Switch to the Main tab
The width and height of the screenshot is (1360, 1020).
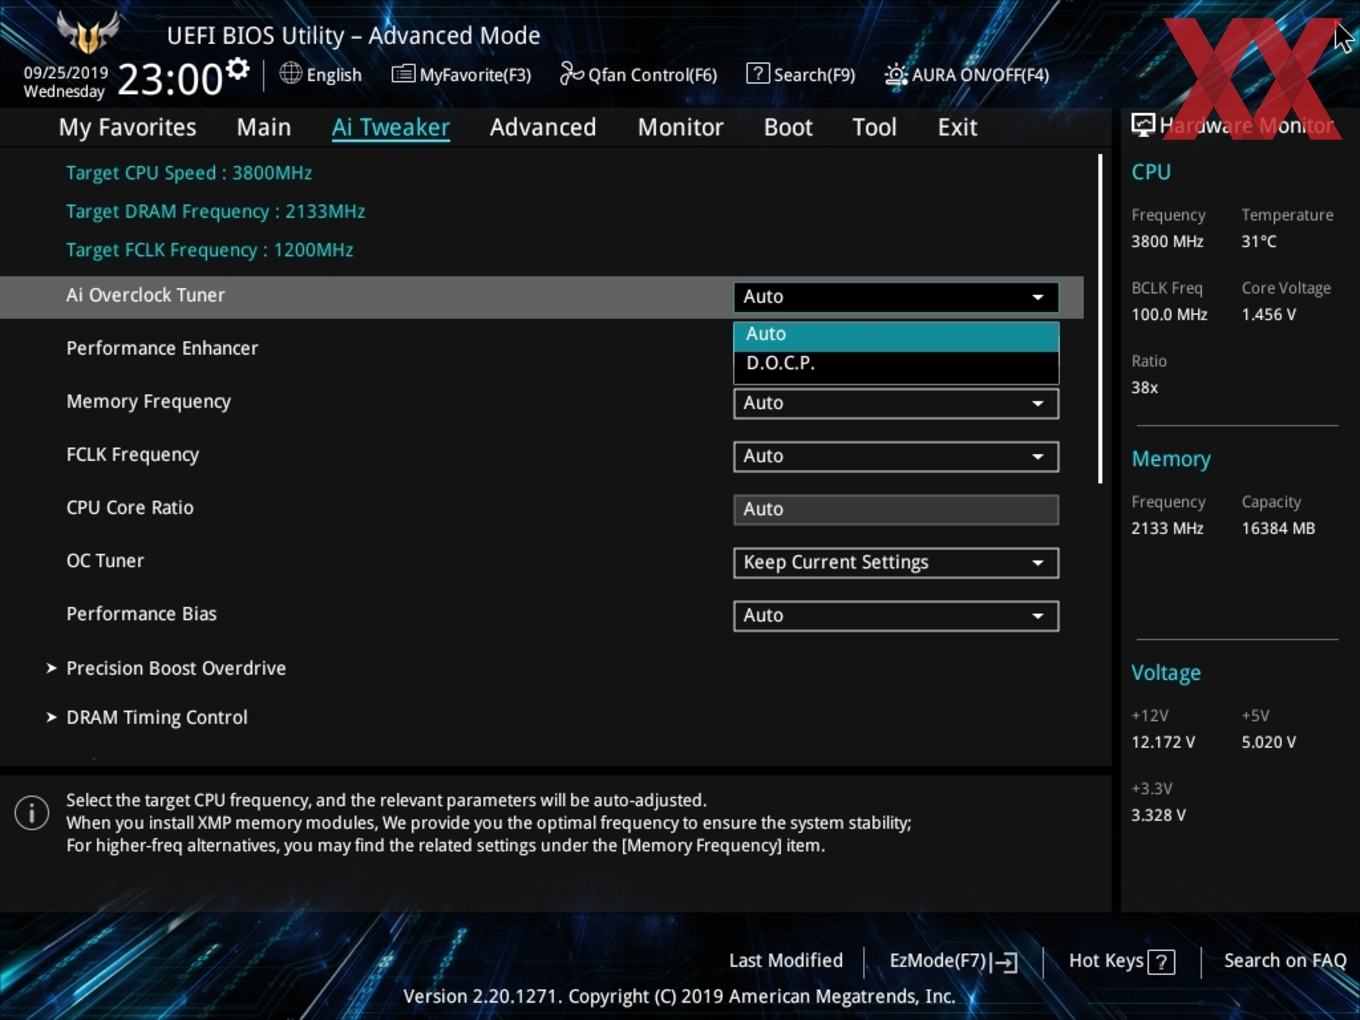(x=264, y=127)
